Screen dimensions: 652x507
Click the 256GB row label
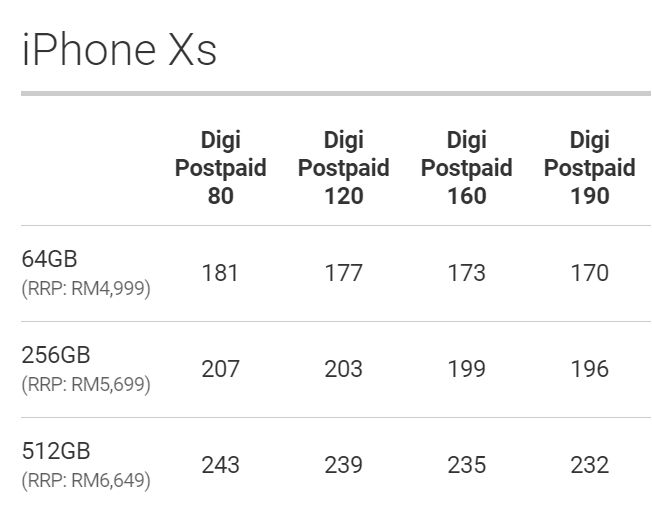55,355
